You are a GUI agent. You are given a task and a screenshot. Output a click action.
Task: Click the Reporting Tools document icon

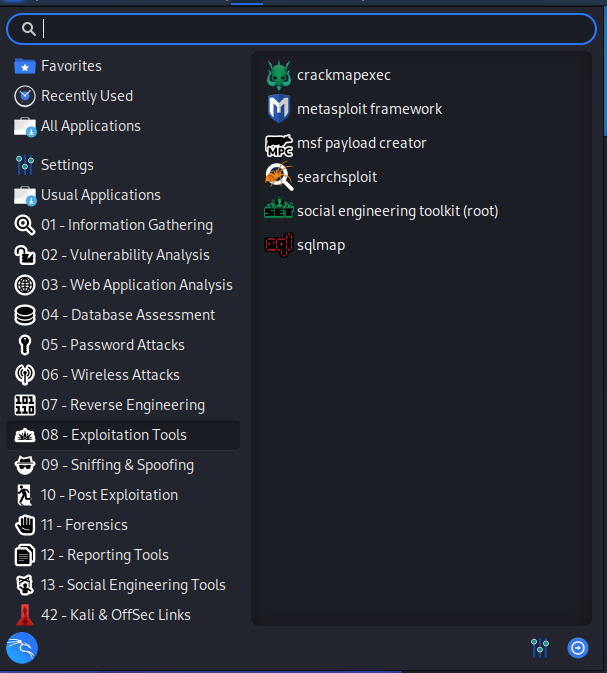[25, 555]
